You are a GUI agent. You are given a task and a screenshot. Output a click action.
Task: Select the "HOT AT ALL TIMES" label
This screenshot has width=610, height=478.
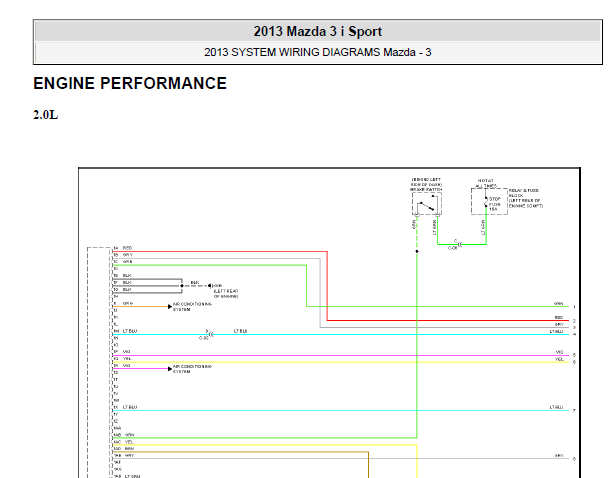[486, 183]
